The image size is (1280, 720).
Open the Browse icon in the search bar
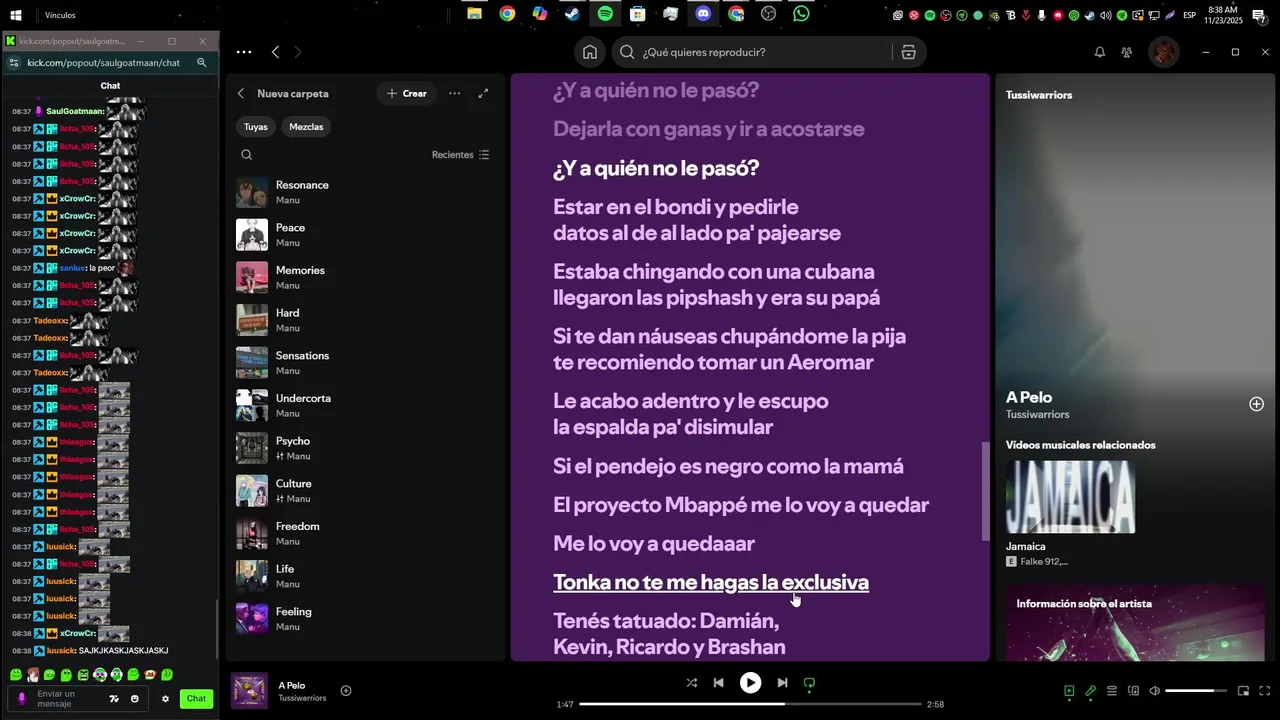[x=908, y=52]
